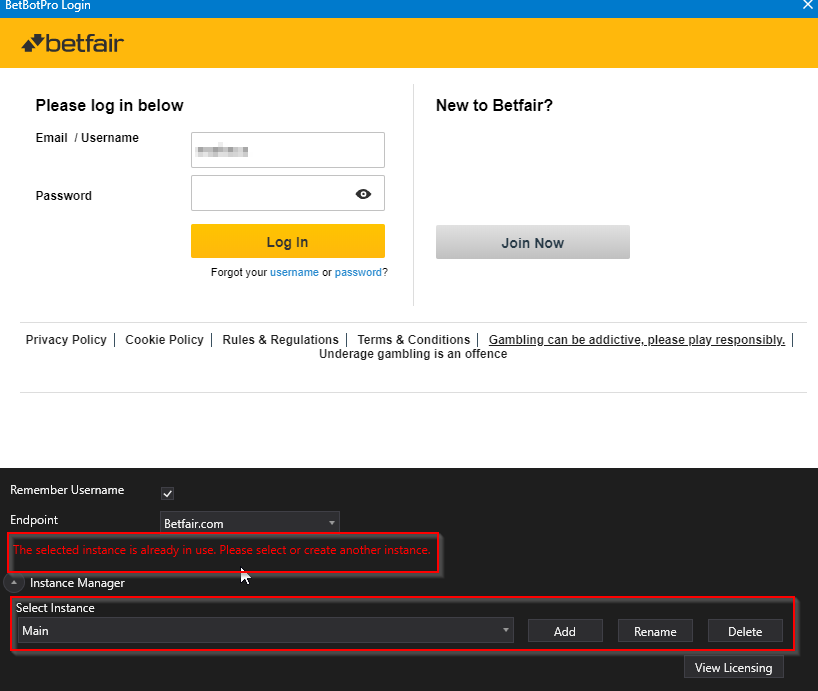Focus the Email / Username field
Image resolution: width=818 pixels, height=691 pixels.
coord(287,150)
